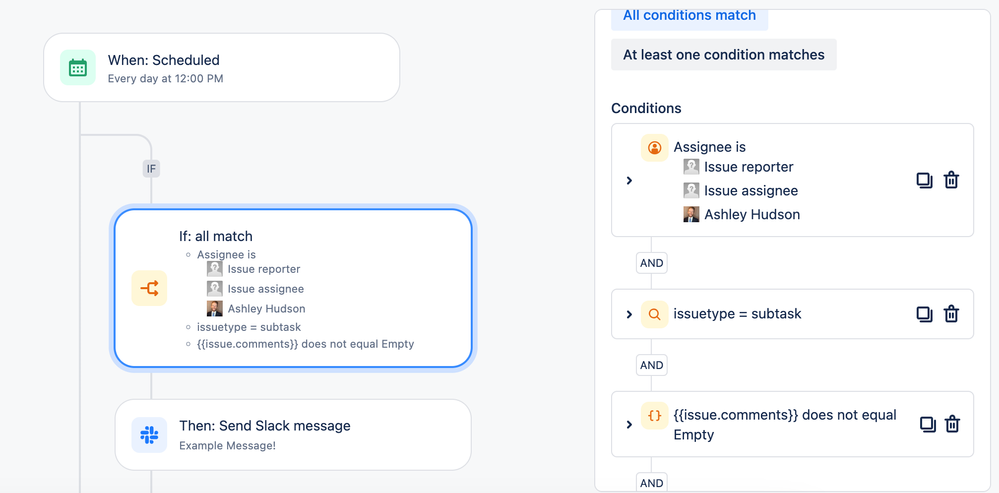Viewport: 999px width, 493px height.
Task: Click the Ashley Hudson avatar in conditions panel
Action: click(x=691, y=214)
